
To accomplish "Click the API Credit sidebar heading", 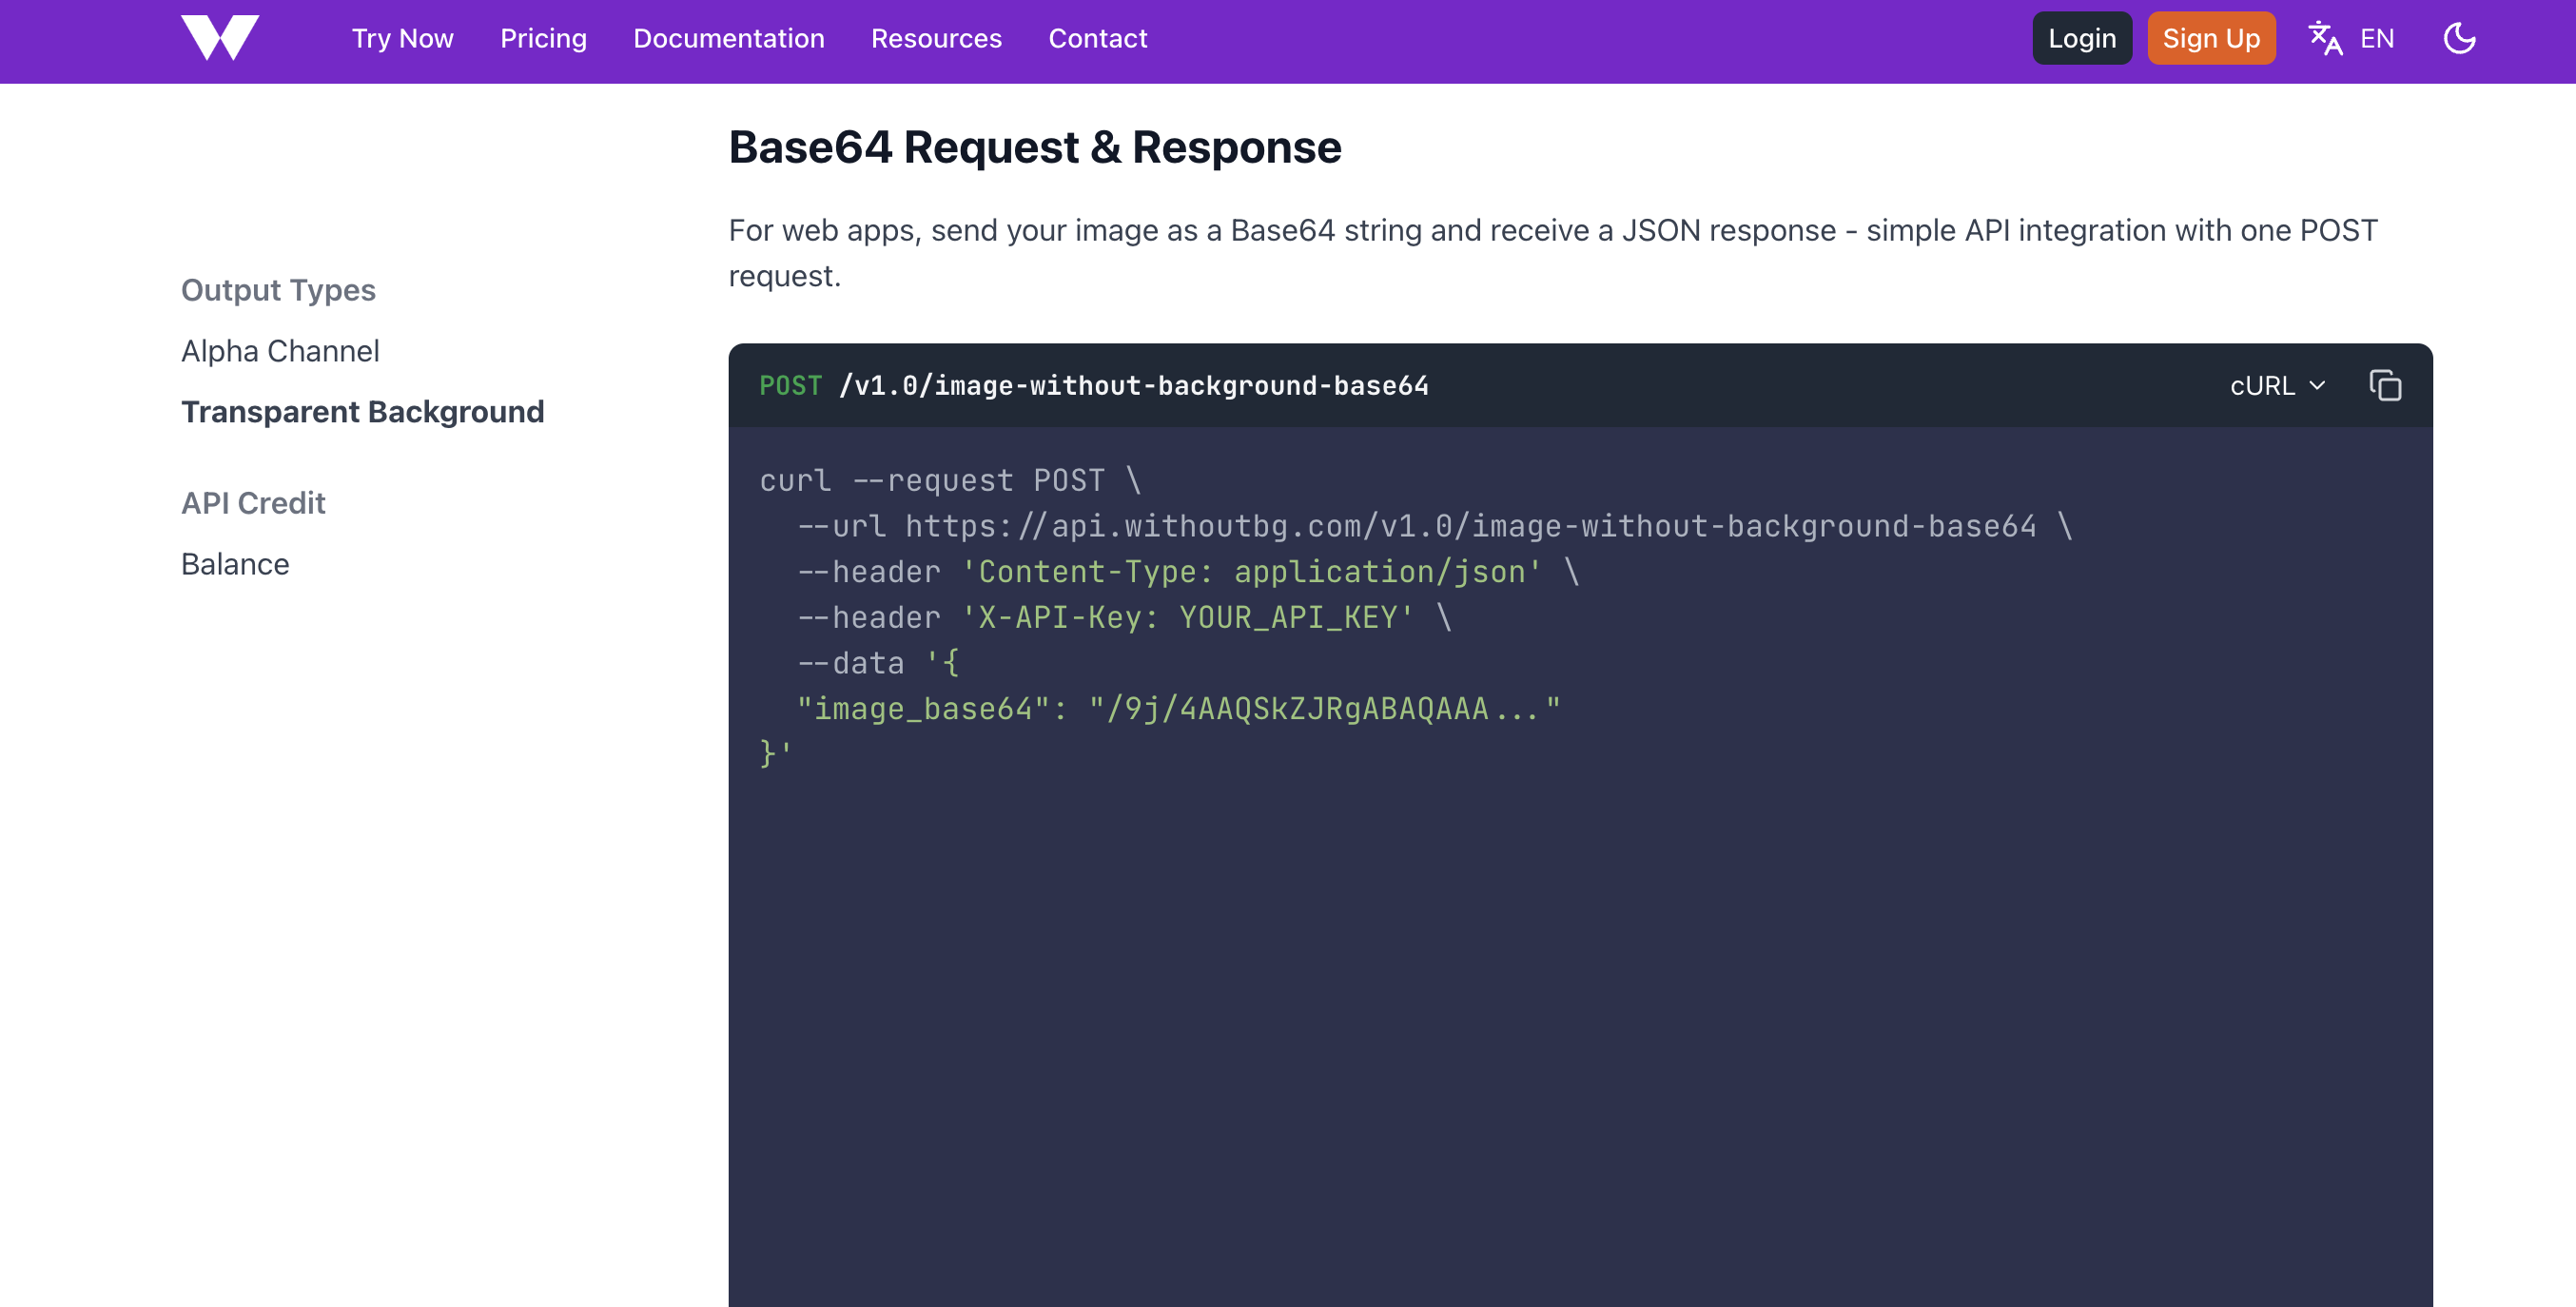I will pos(253,503).
